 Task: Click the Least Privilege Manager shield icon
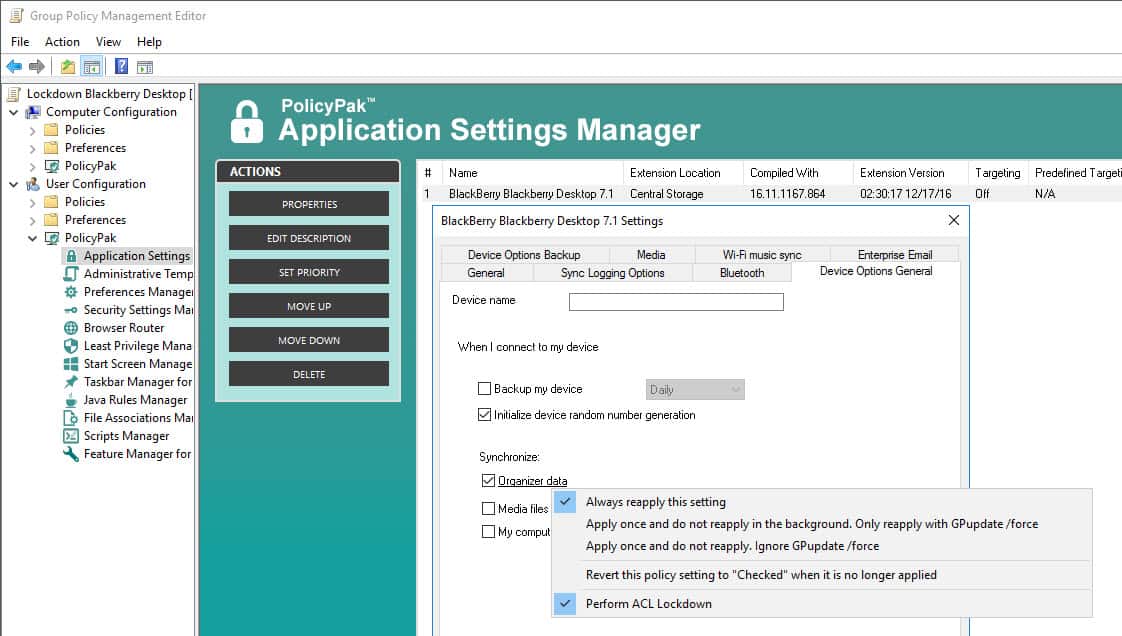click(x=71, y=346)
